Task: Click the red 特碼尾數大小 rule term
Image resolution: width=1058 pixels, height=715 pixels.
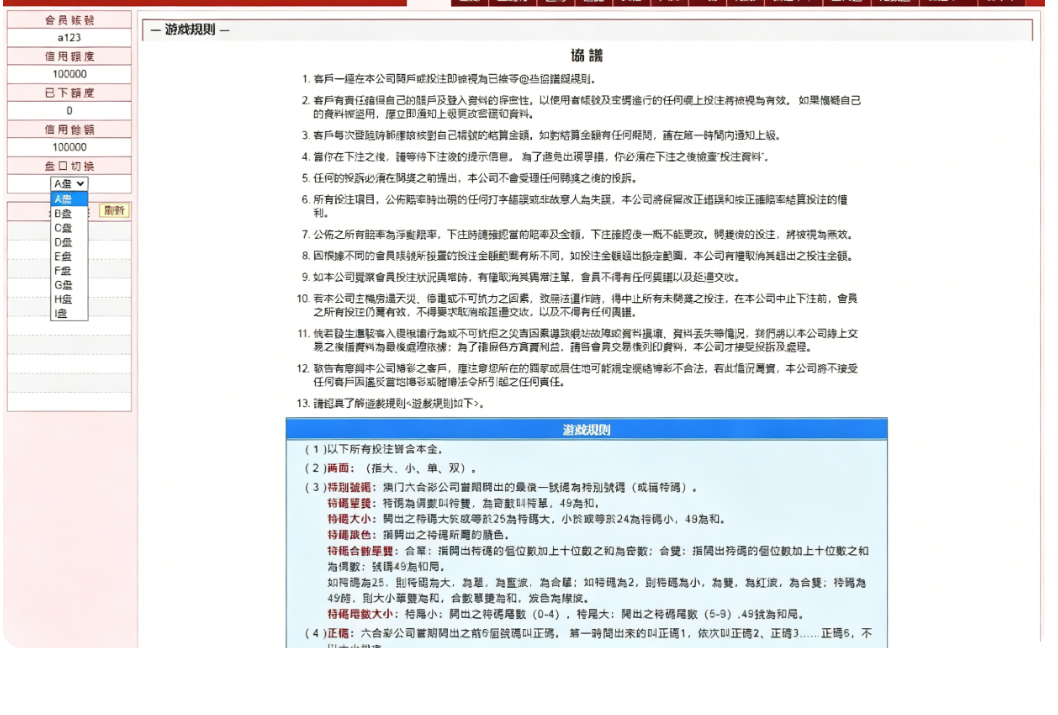Action: coord(360,614)
